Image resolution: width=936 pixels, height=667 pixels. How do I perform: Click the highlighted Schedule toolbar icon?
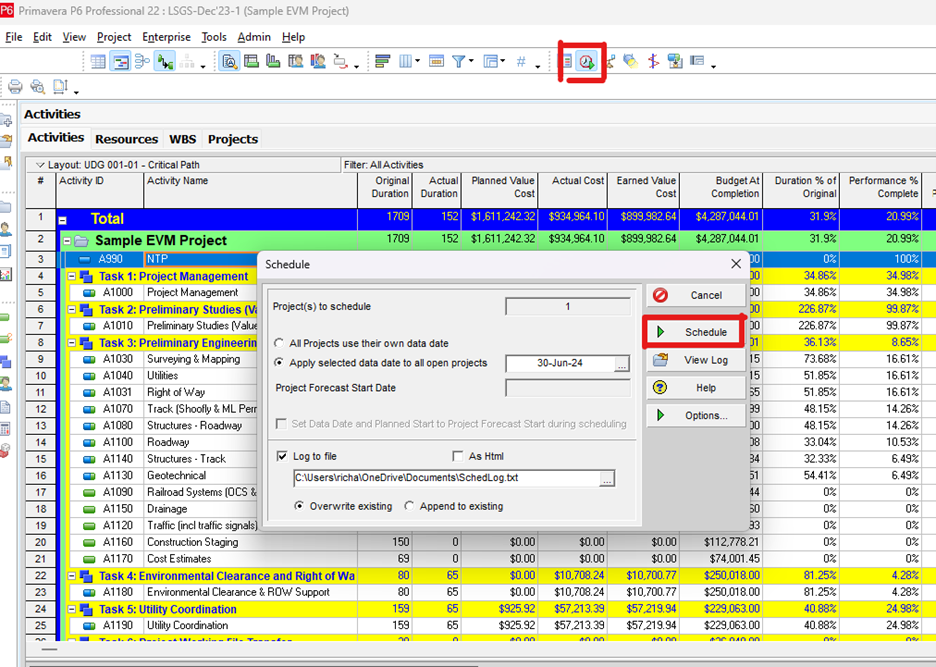(584, 61)
